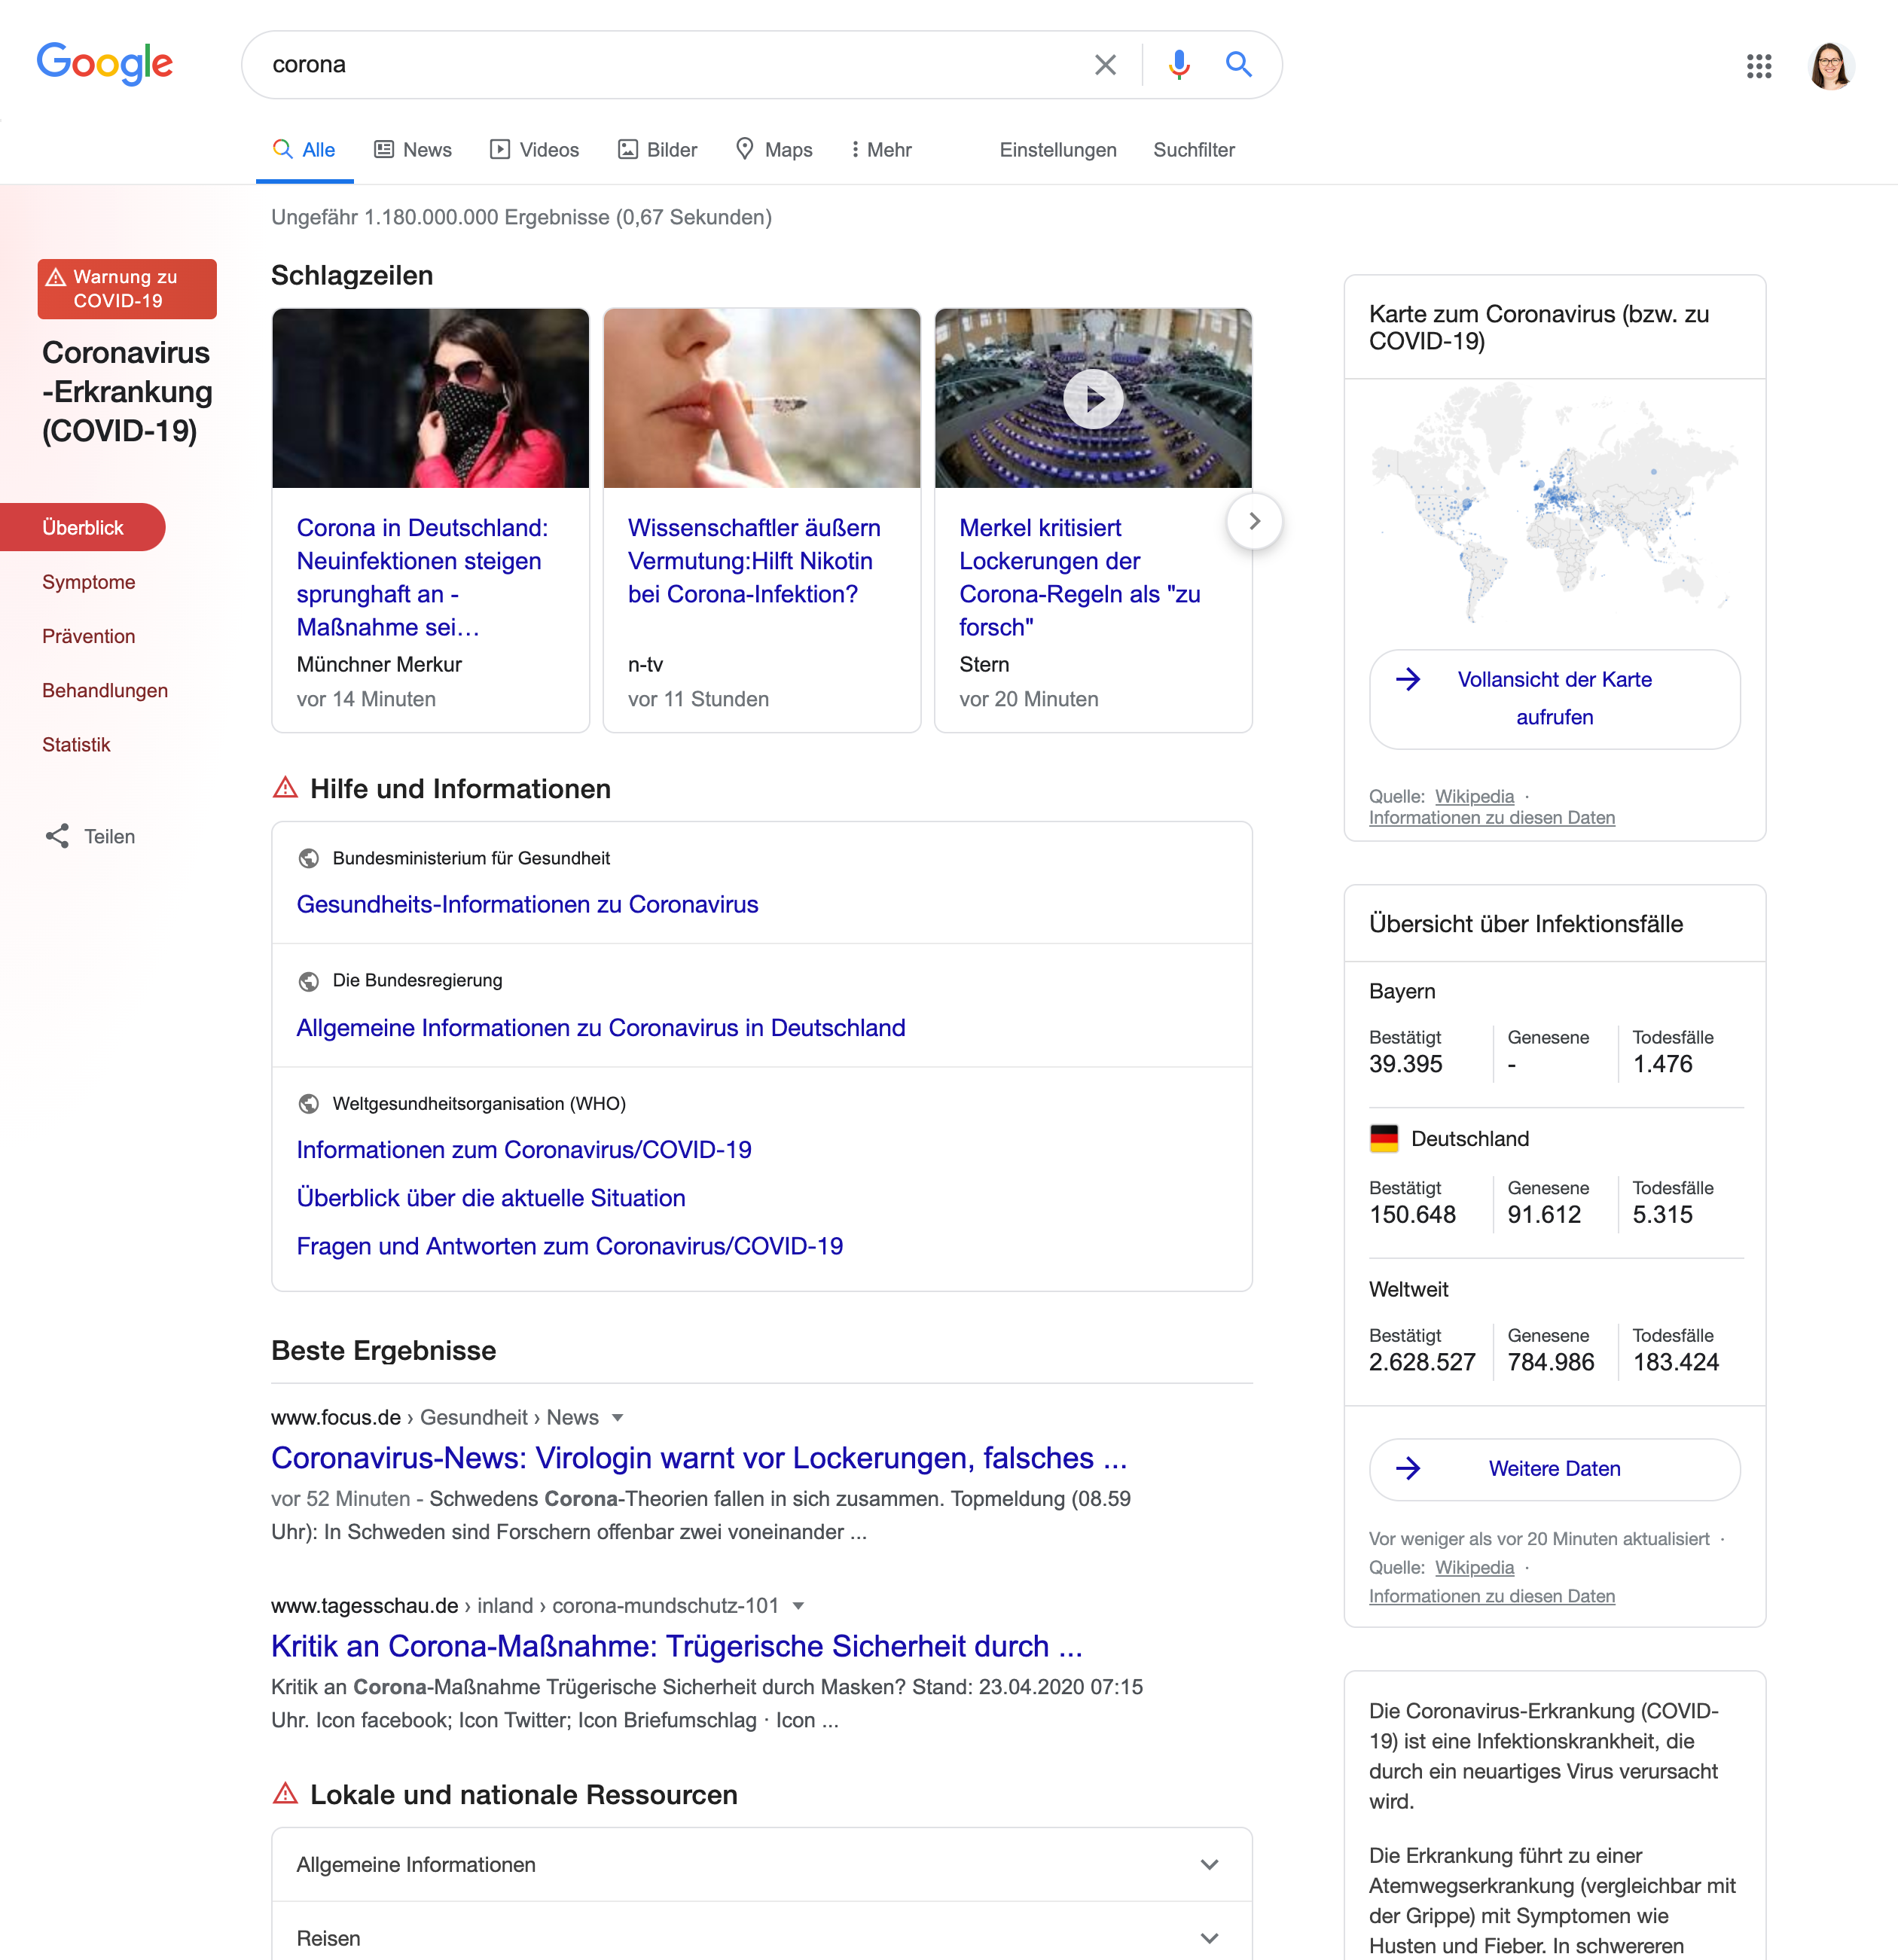Open Fragen und Antworten zum Coronavirus/COVID-19
Image resolution: width=1898 pixels, height=1960 pixels.
click(570, 1246)
